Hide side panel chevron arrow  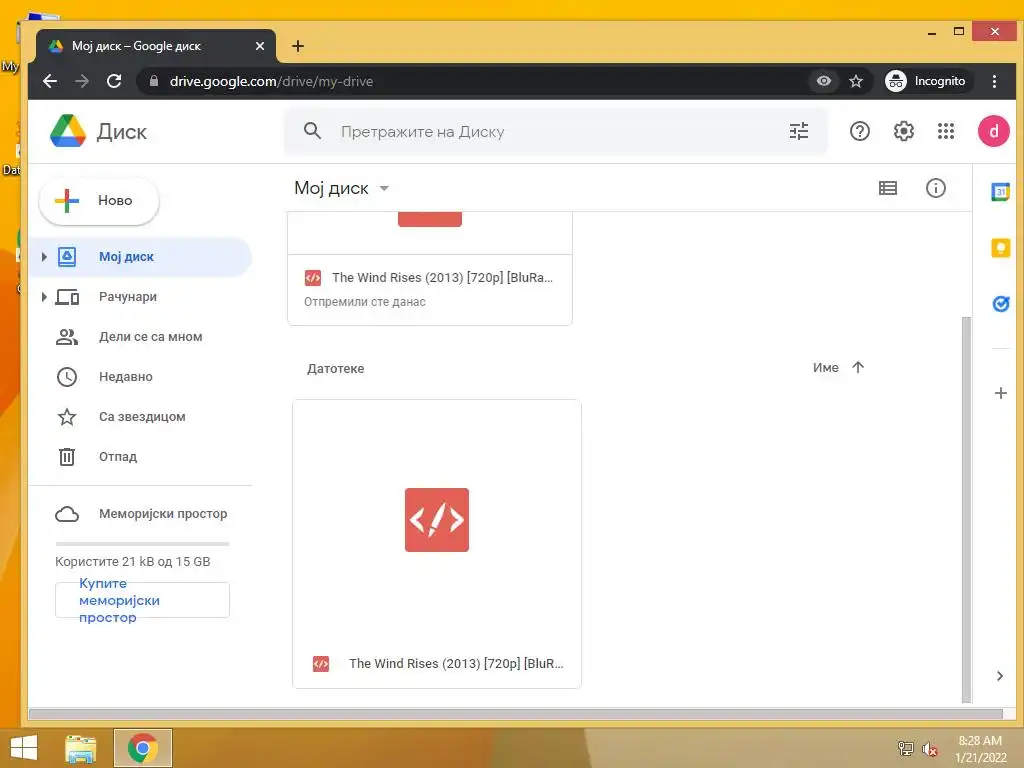pos(999,676)
